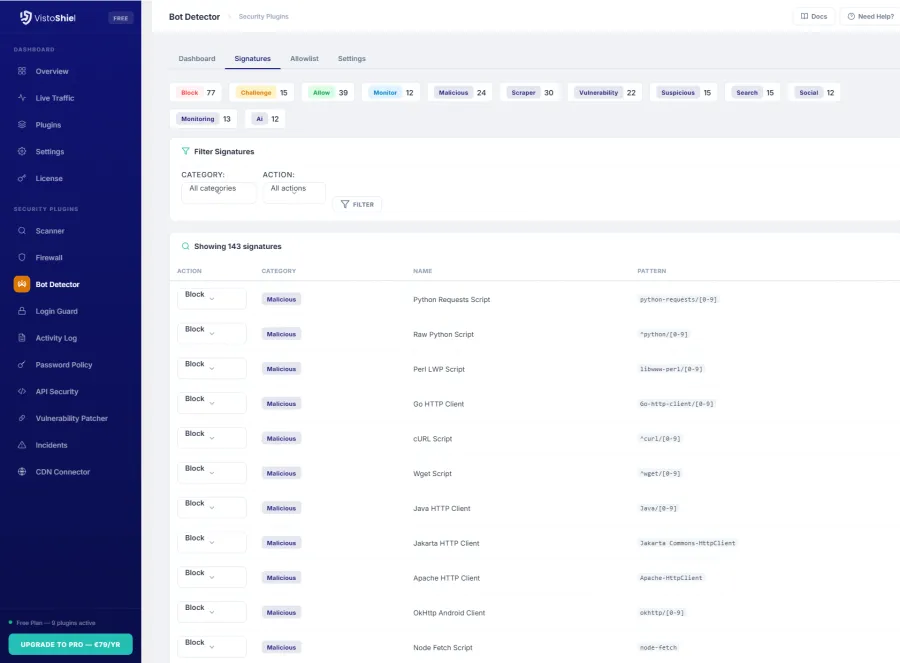The height and width of the screenshot is (663, 900).
Task: Open the Docs page
Action: 813,16
